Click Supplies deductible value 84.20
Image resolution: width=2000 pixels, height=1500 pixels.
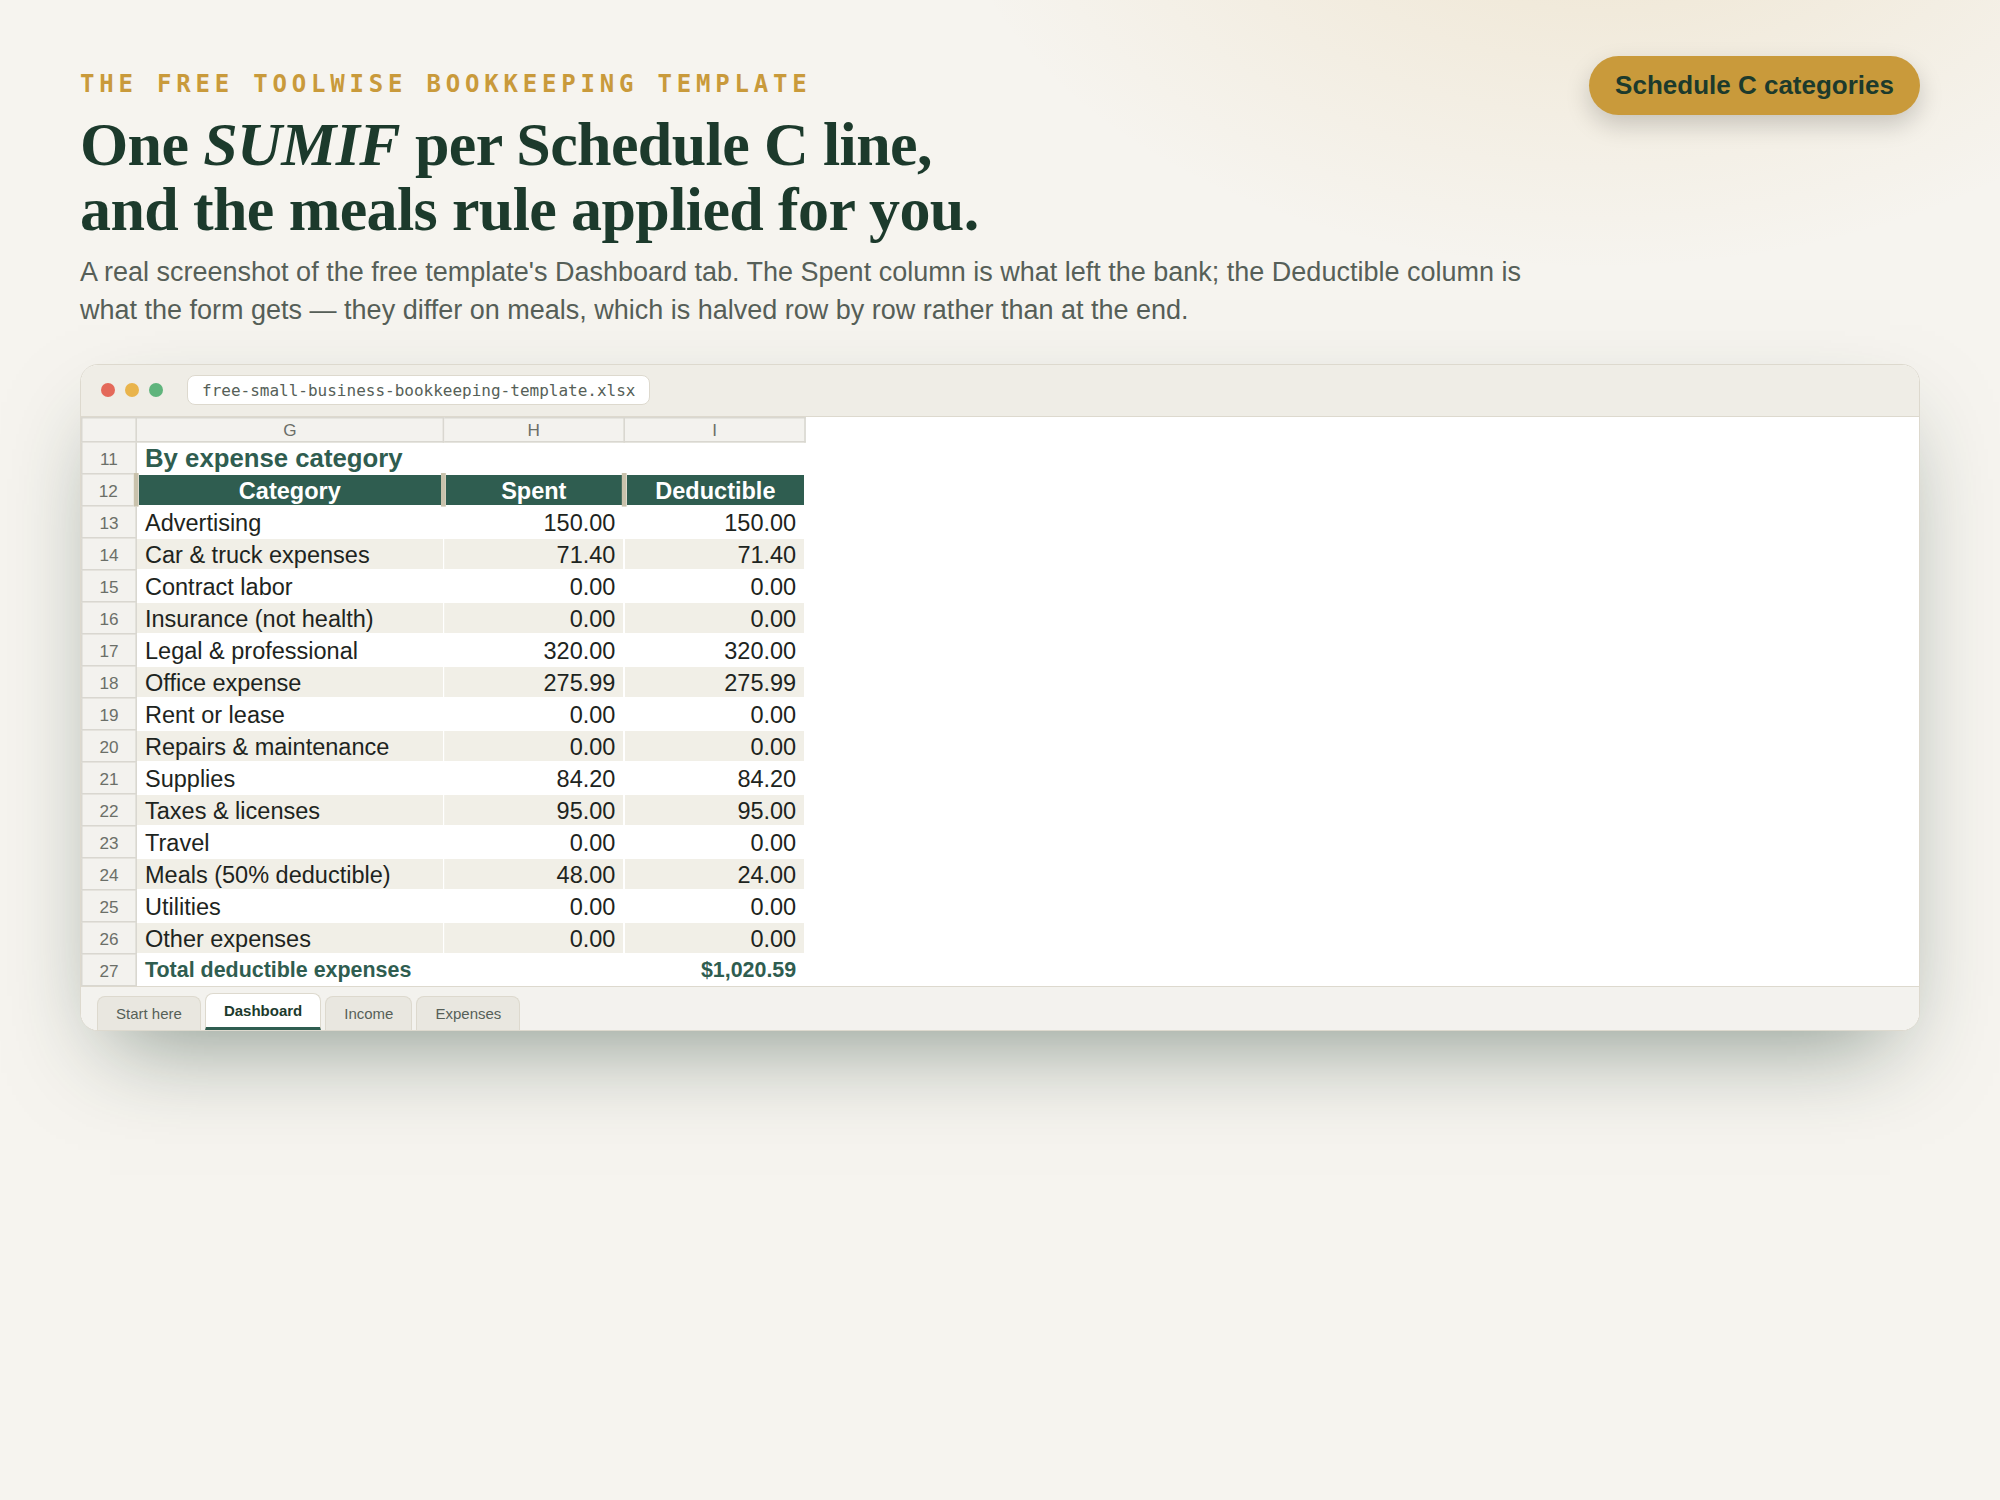(715, 779)
